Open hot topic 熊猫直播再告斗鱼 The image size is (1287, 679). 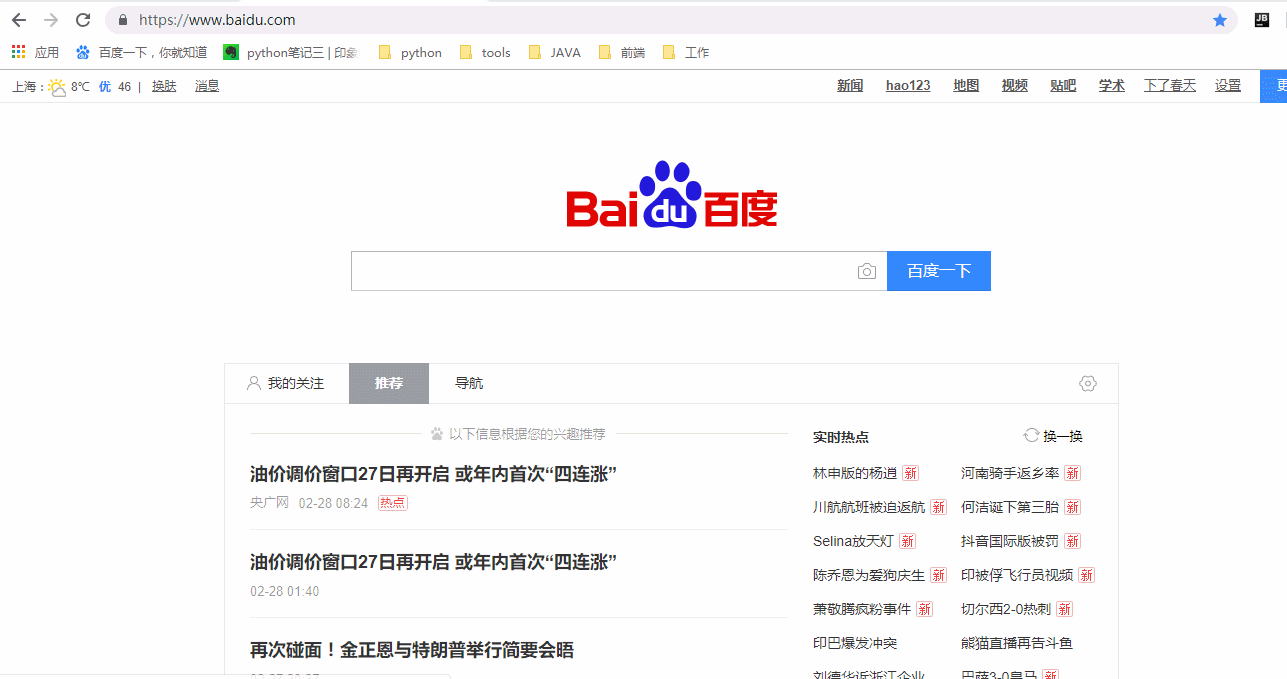(1017, 643)
